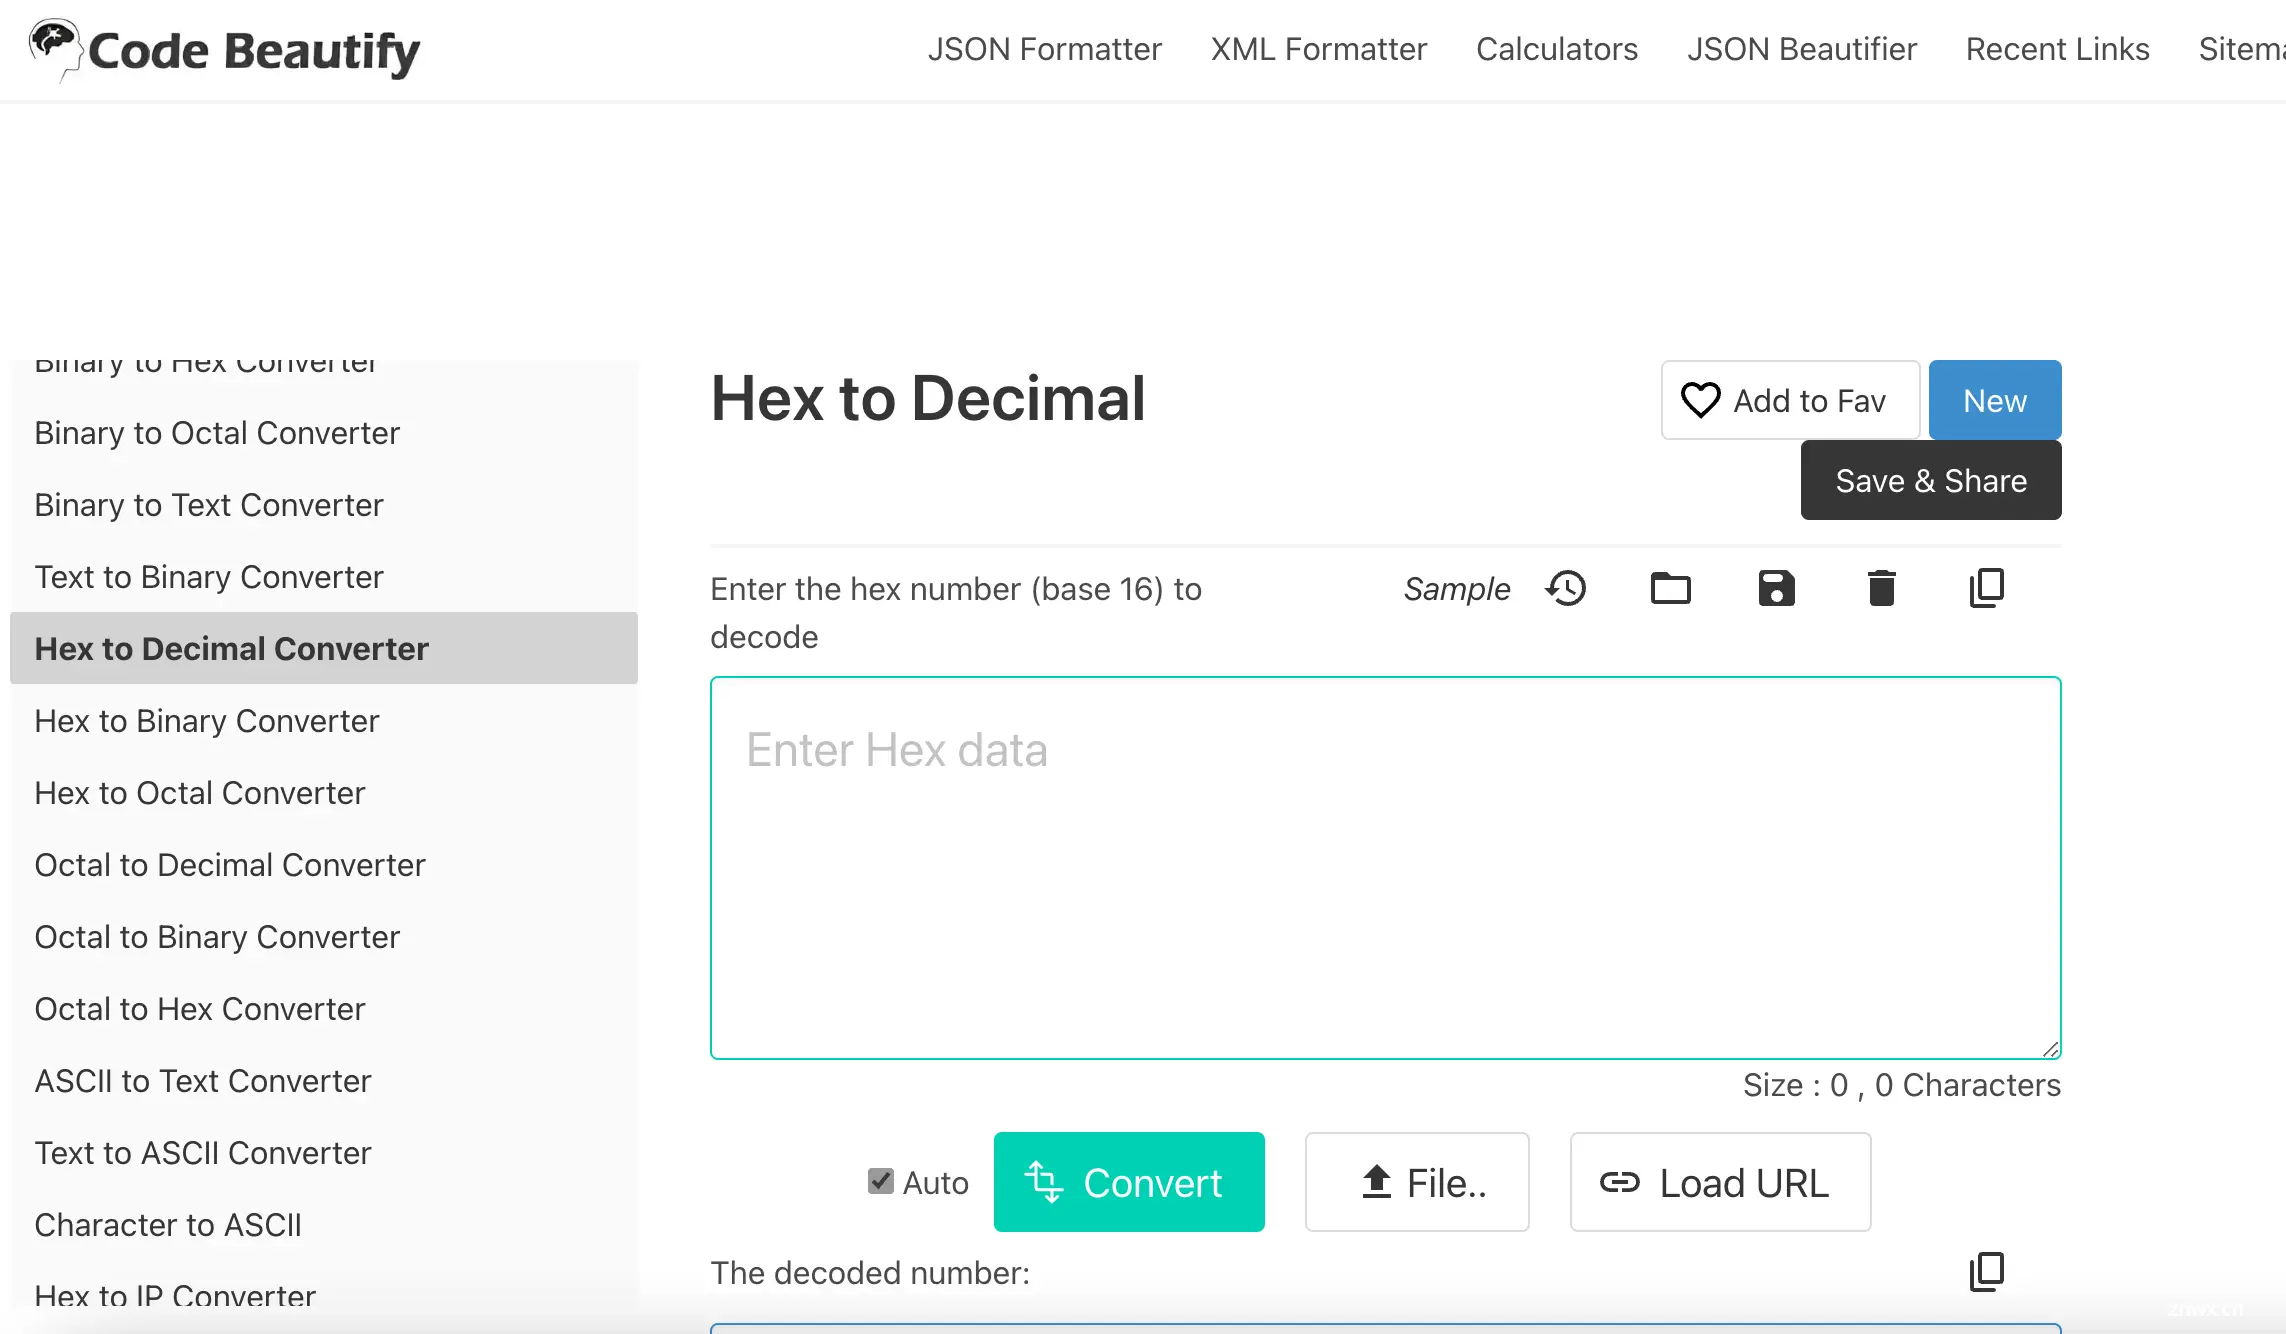
Task: Select Octal to Decimal Converter link
Action: click(230, 865)
